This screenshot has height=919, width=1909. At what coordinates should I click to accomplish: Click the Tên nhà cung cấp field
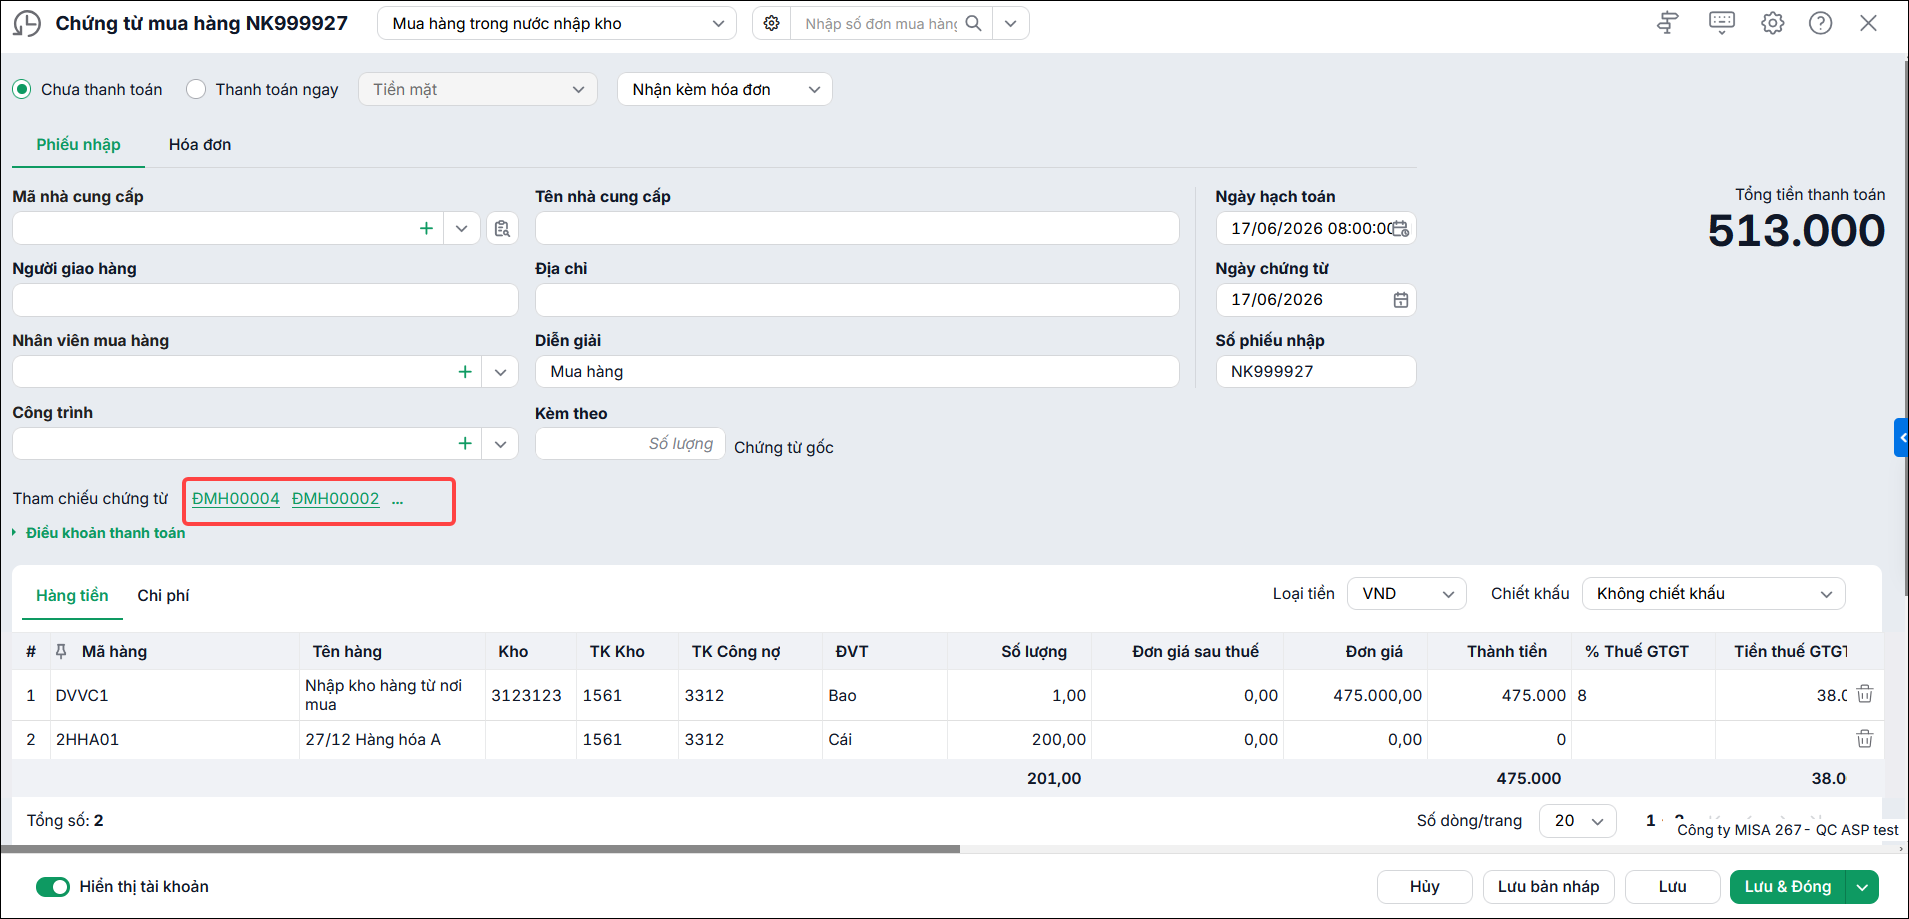(x=857, y=228)
